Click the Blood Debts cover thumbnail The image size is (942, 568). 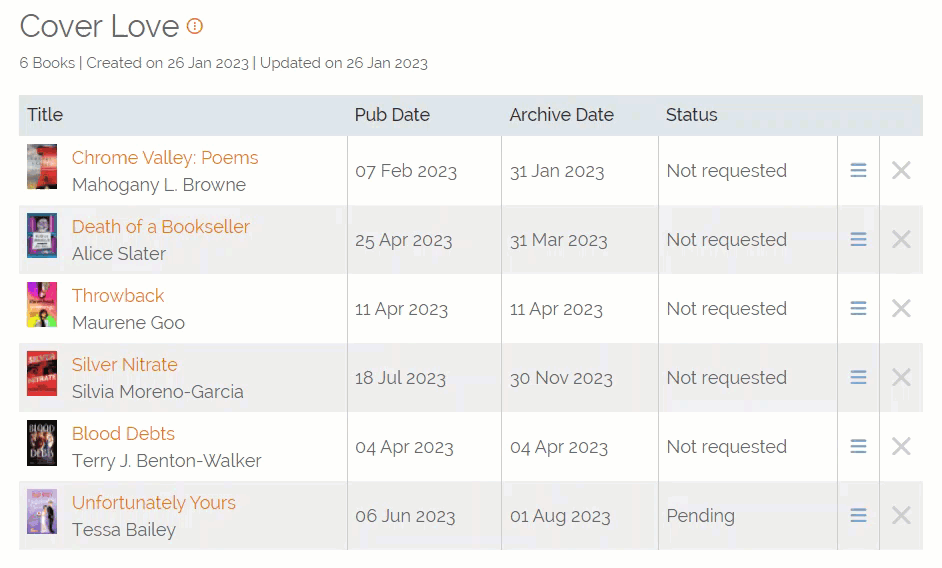42,443
